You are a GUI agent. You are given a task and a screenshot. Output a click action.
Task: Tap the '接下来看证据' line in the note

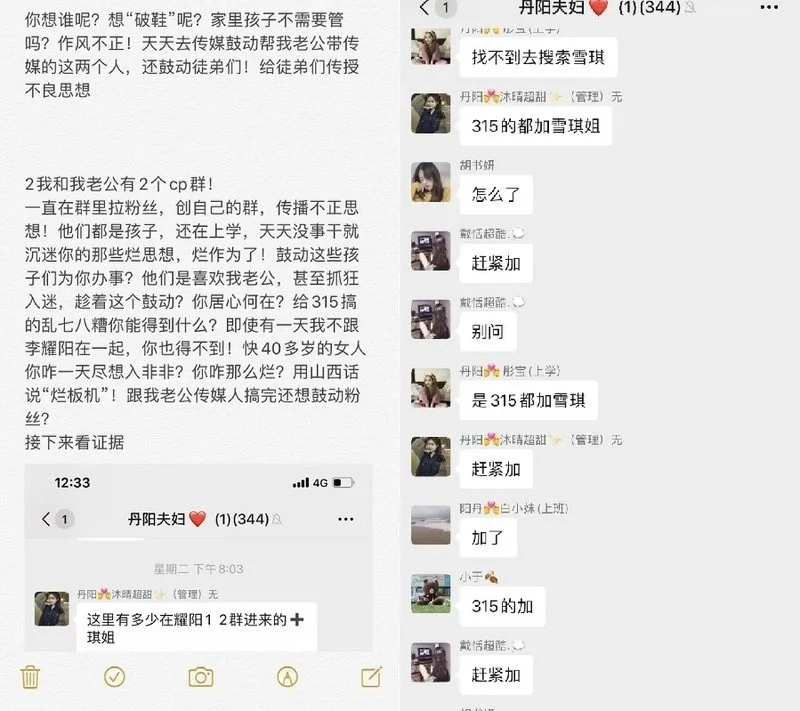(x=74, y=442)
